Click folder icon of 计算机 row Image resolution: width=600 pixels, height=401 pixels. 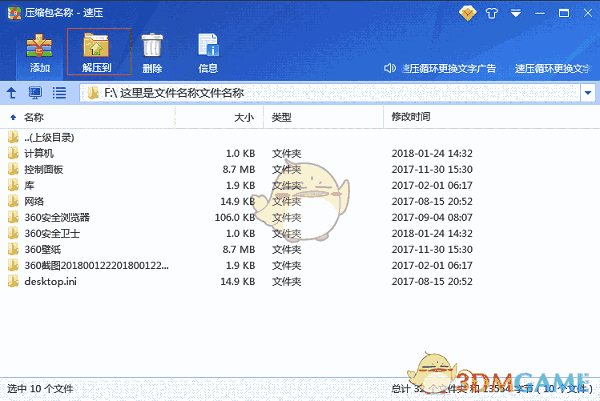13,153
